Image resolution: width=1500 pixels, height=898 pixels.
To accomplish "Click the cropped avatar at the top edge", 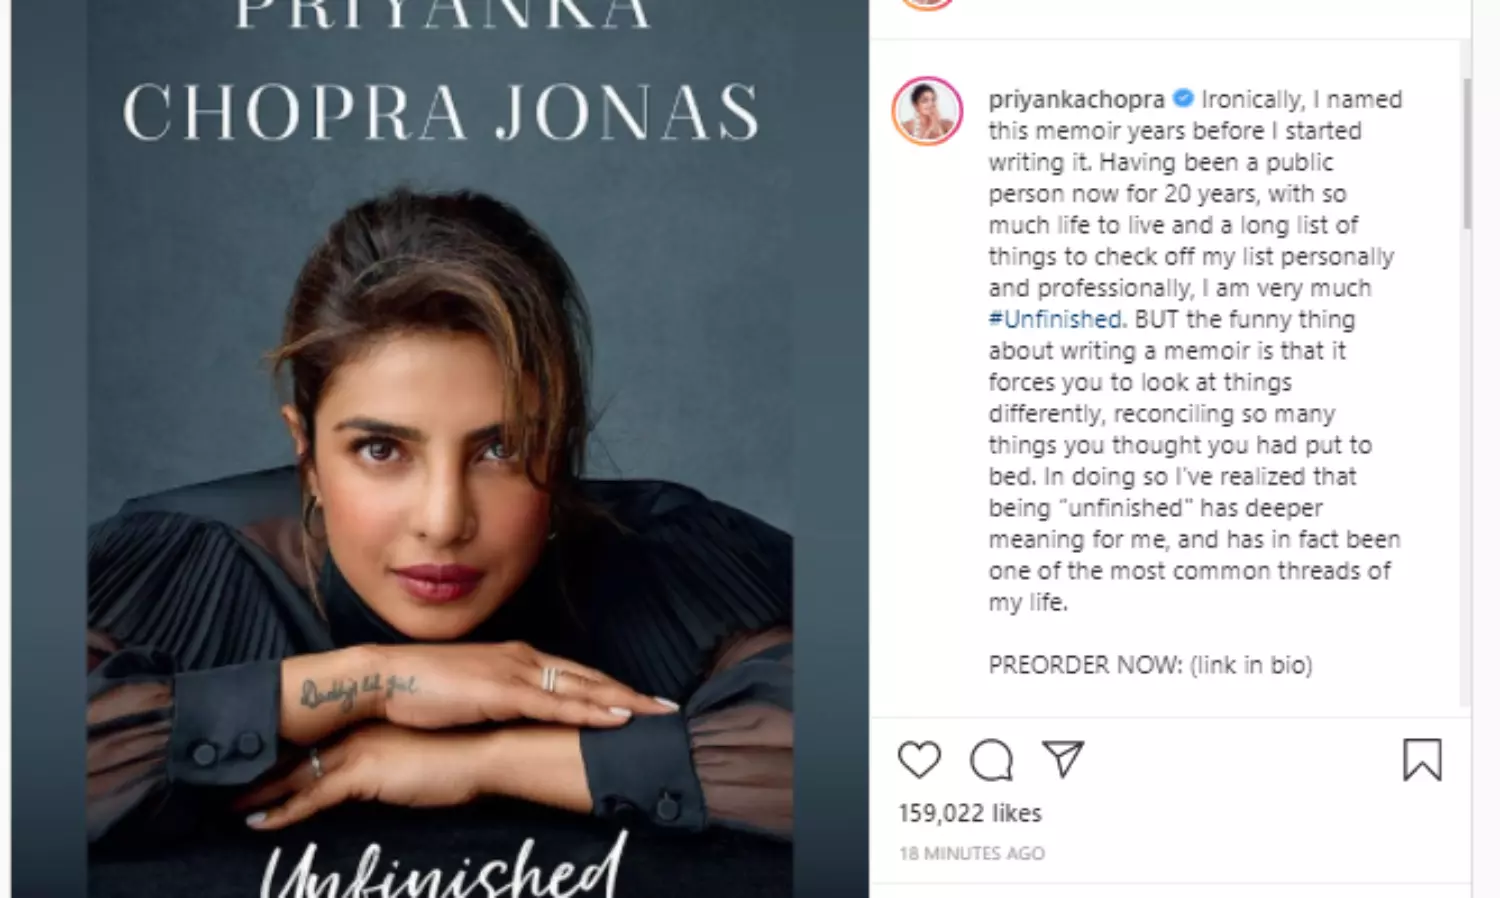I will [x=927, y=4].
